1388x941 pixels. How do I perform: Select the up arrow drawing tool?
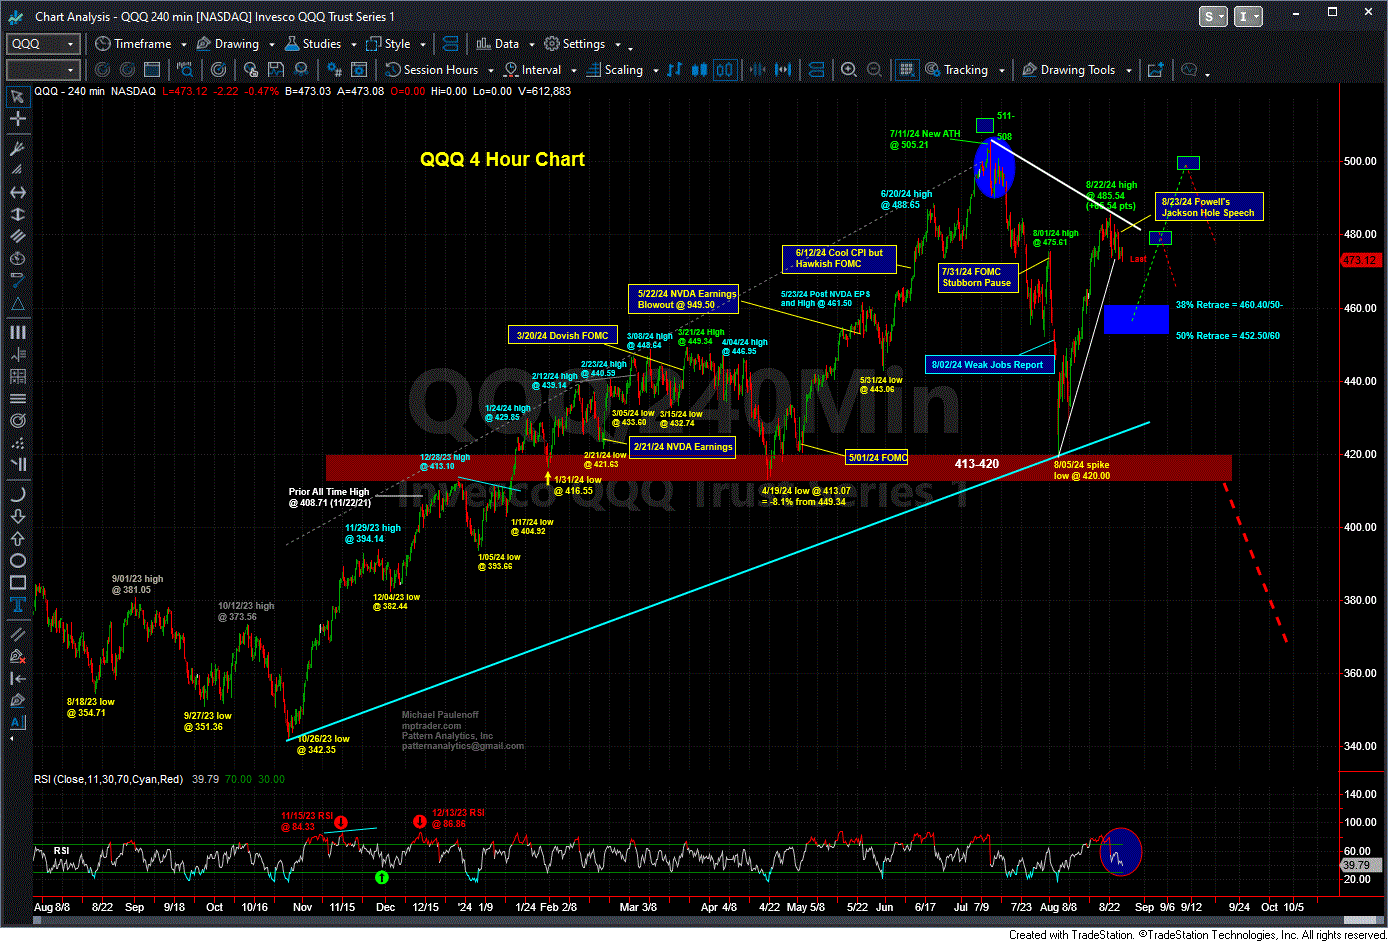[x=17, y=538]
